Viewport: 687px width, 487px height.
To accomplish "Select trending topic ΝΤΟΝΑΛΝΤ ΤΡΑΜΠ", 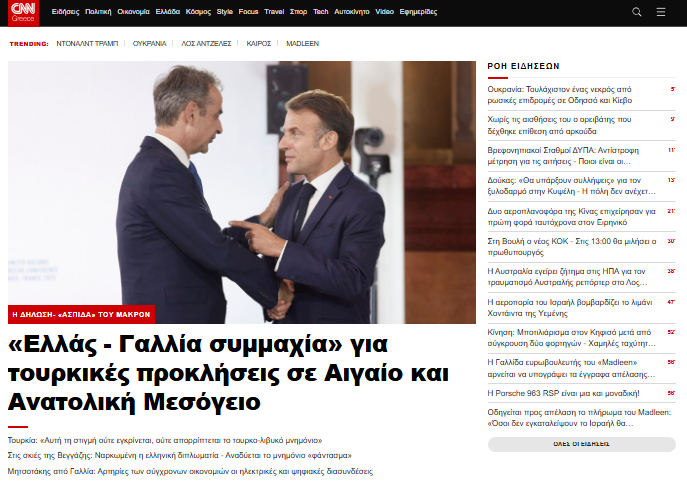I will point(87,43).
